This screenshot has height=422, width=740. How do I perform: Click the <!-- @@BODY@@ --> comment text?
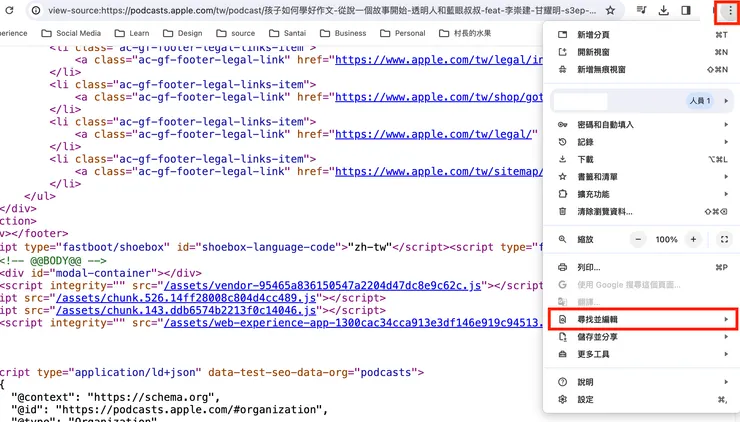coord(53,261)
